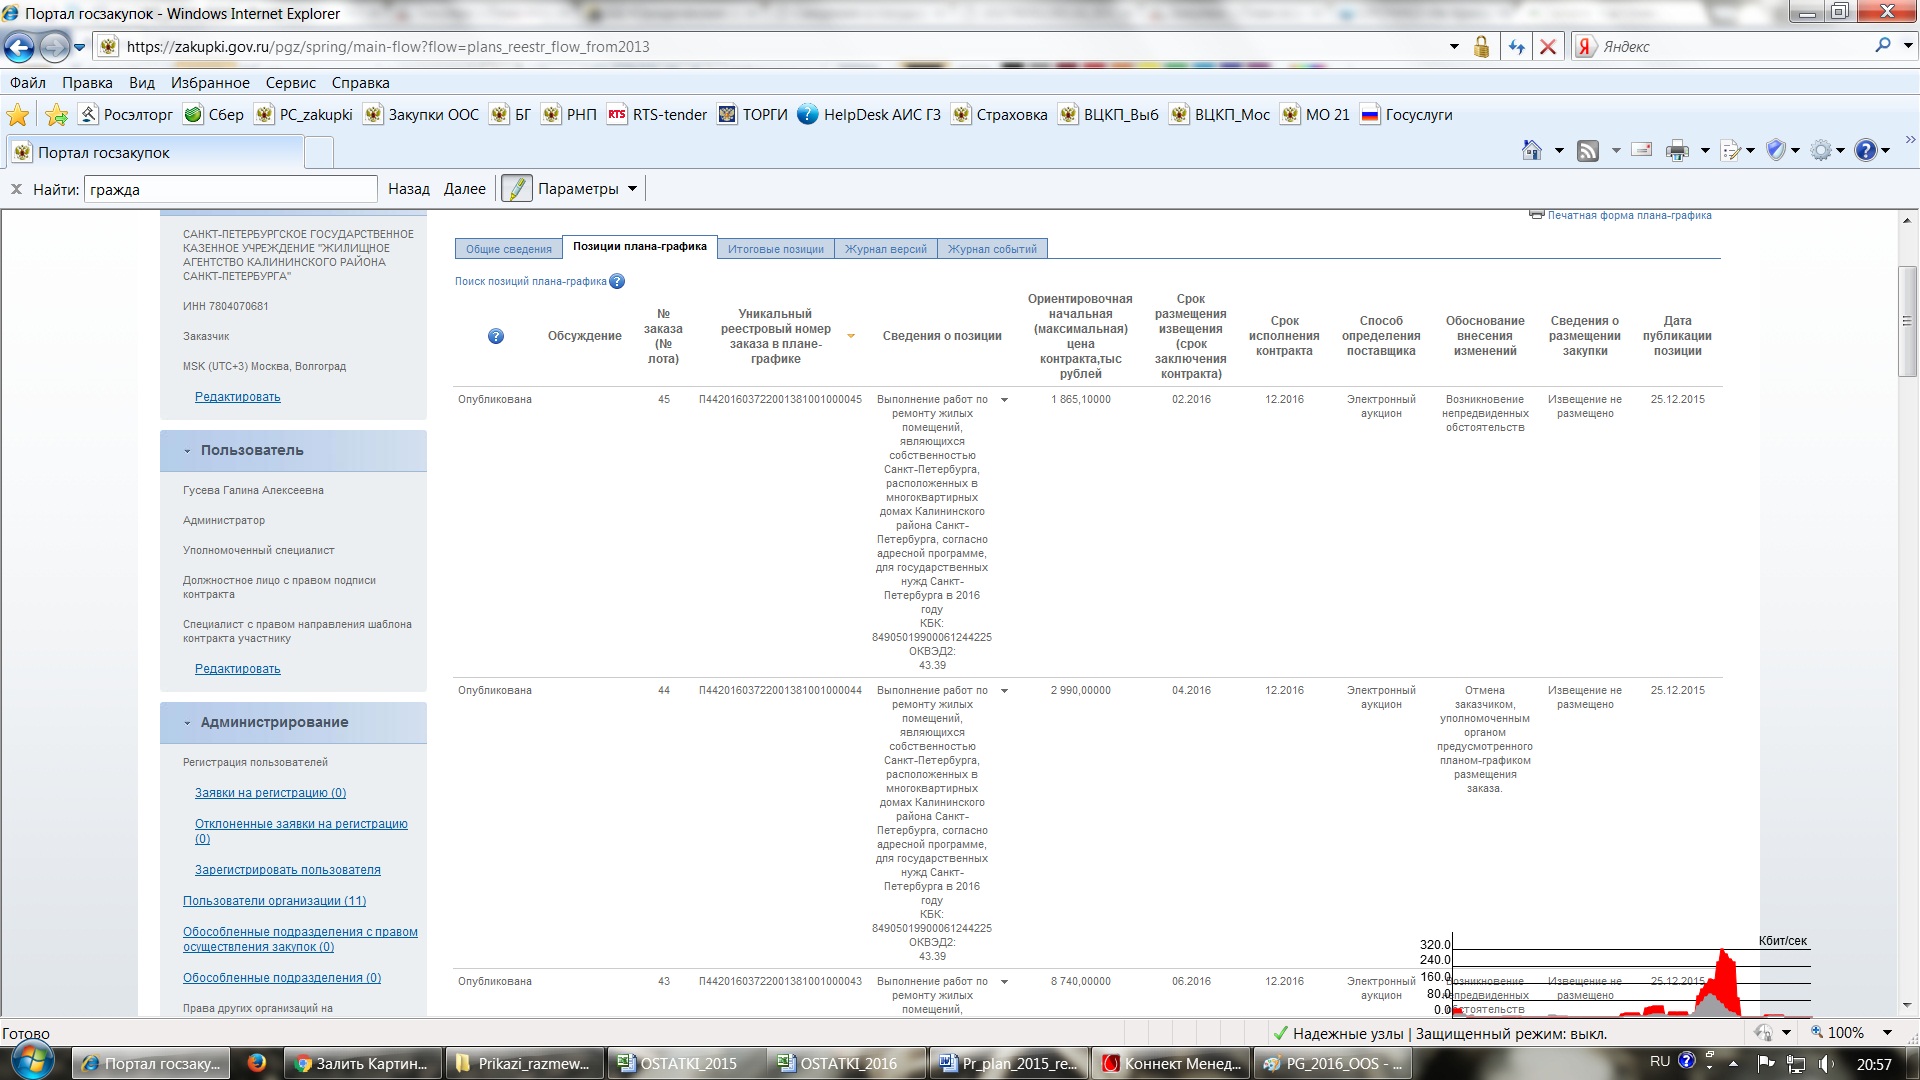Click the browser Back arrow button

tap(19, 47)
